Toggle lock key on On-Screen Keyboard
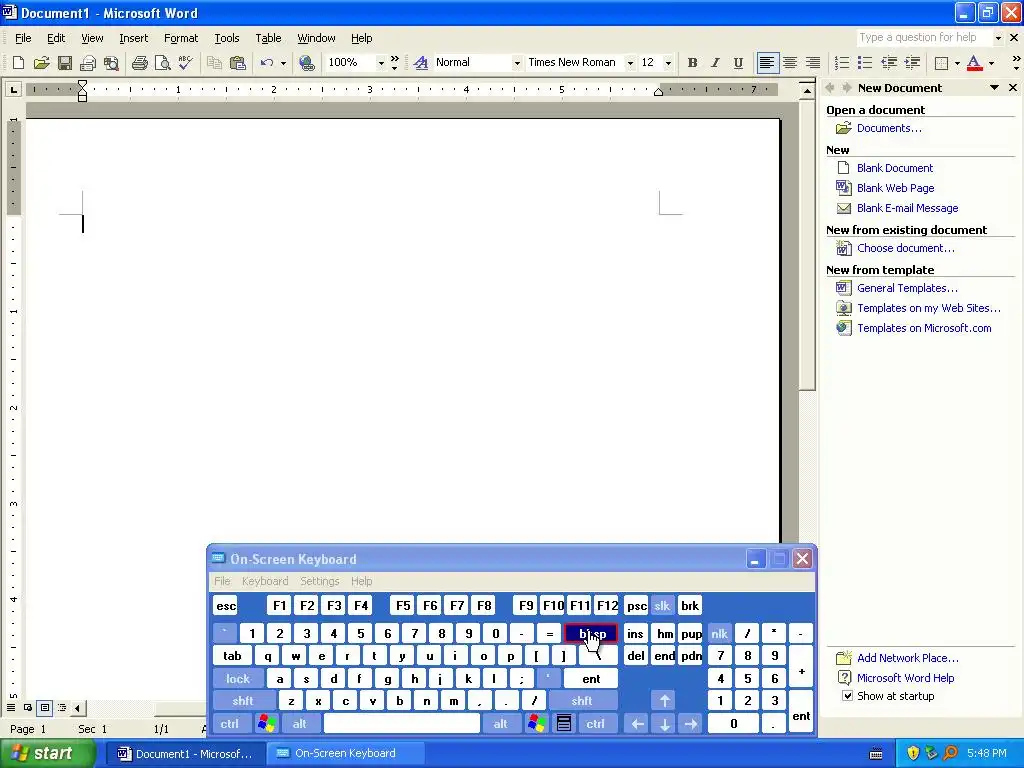 238,679
